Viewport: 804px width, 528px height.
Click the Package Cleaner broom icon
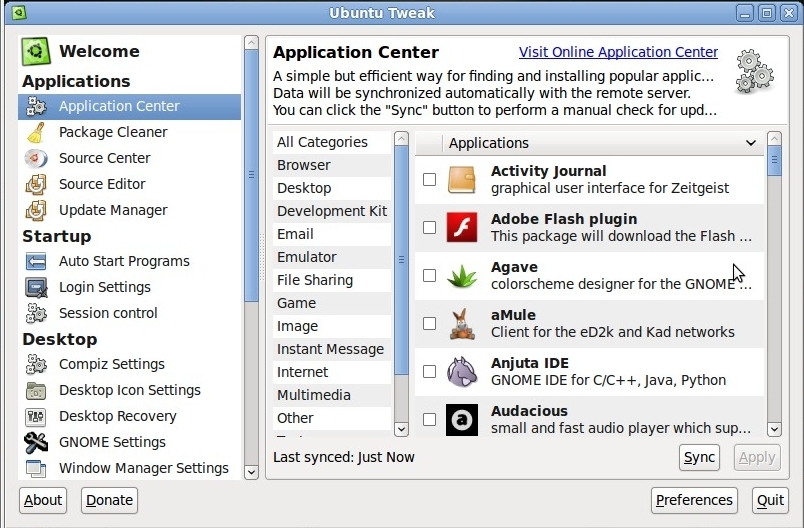[x=36, y=132]
